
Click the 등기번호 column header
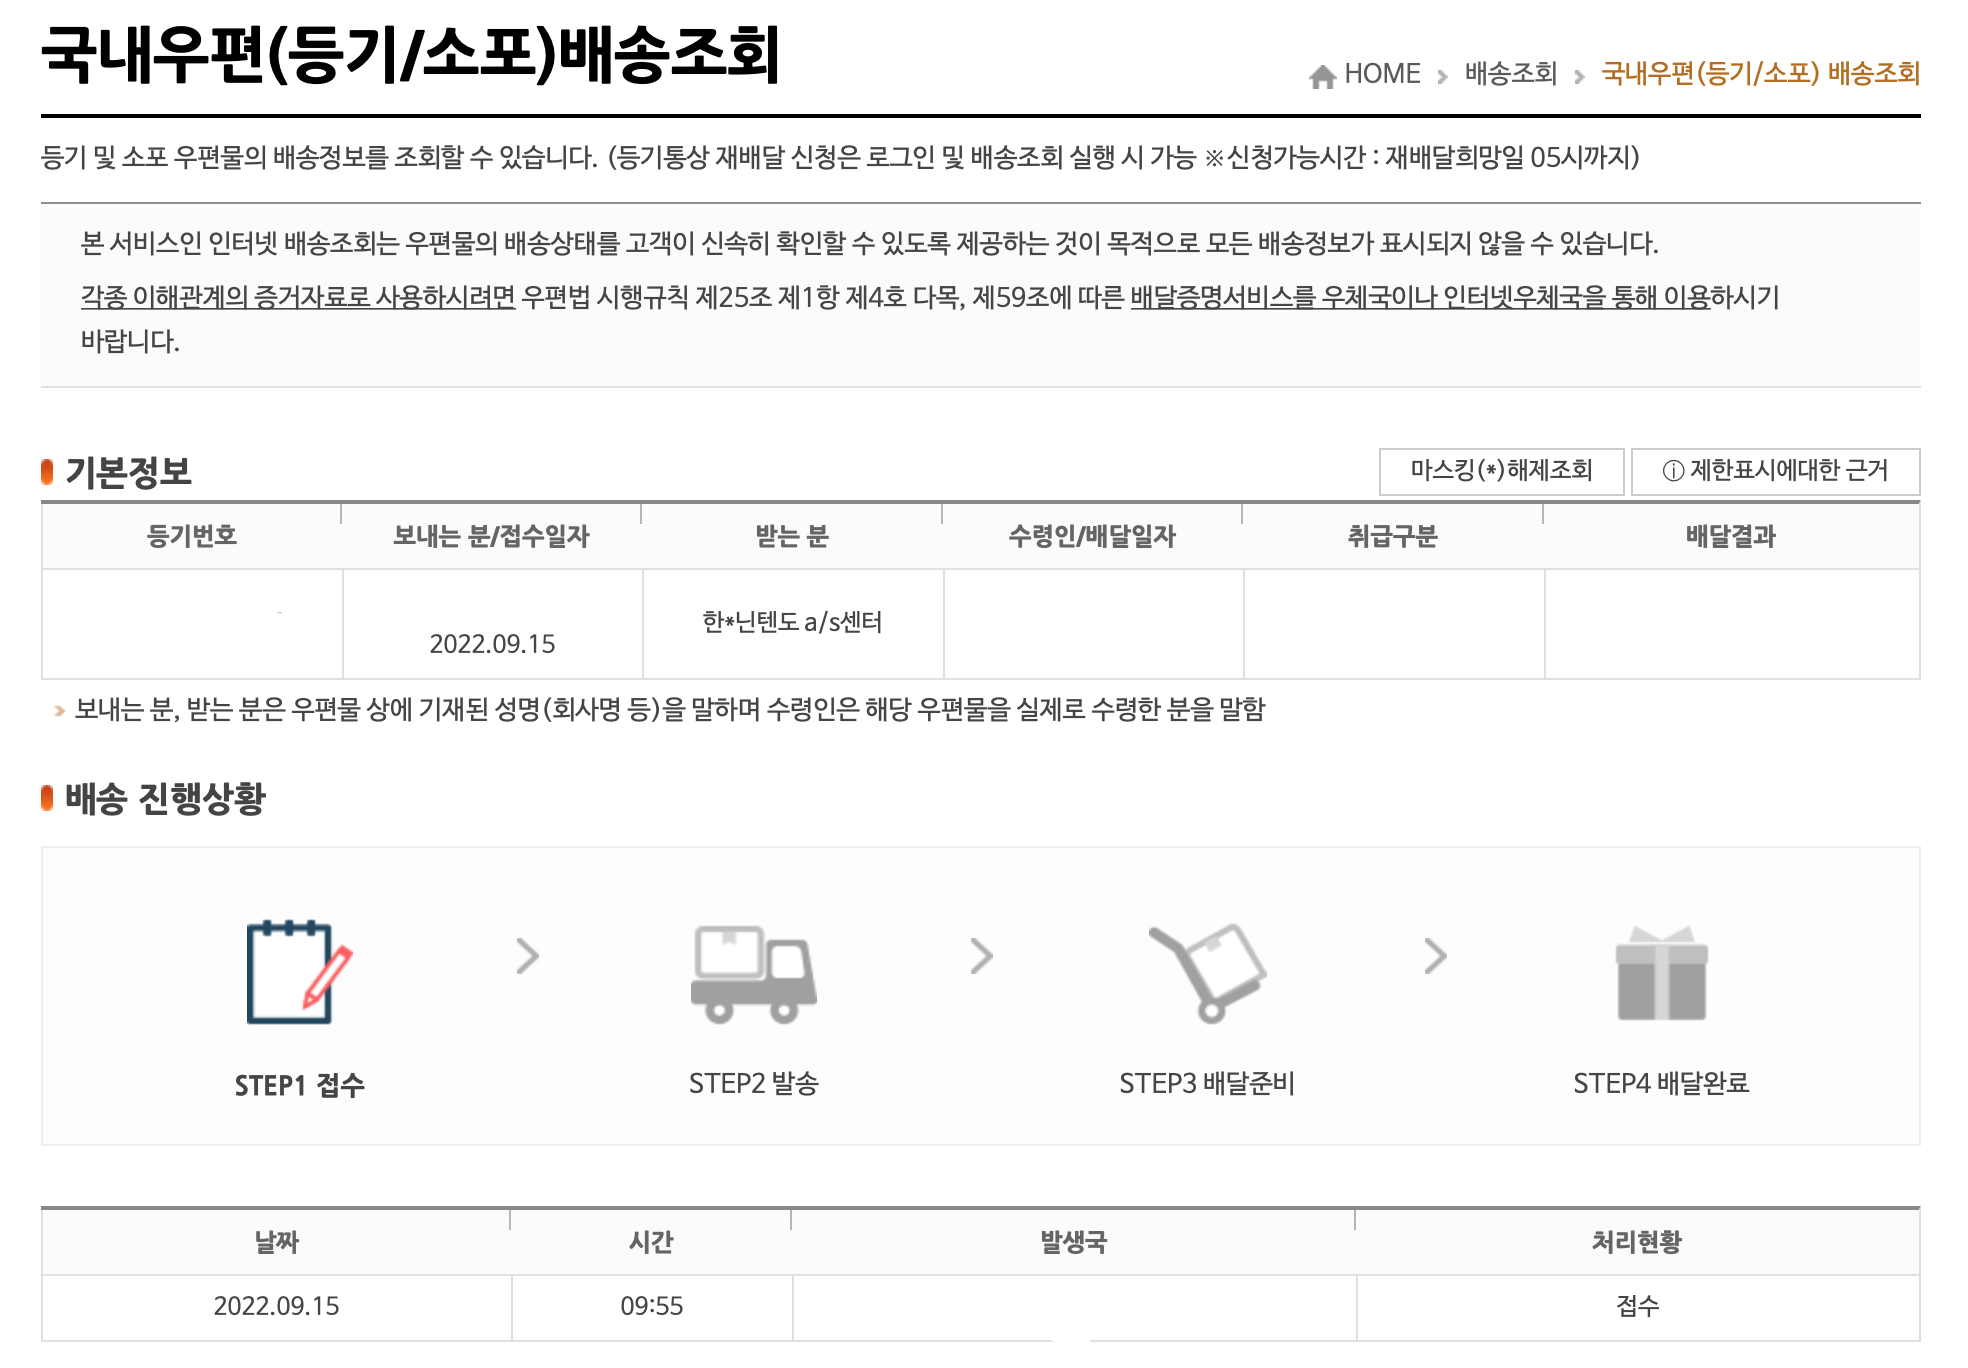tap(191, 536)
